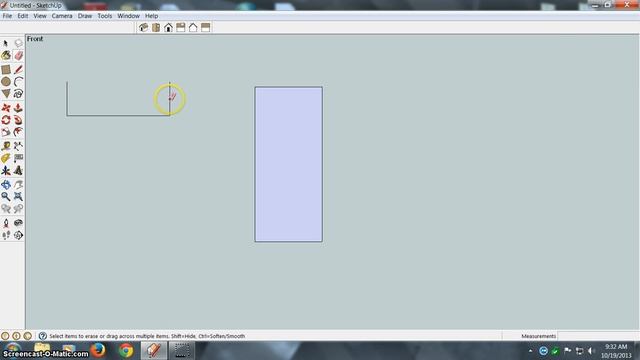Image resolution: width=640 pixels, height=360 pixels.
Task: Choose the Dimension tool
Action: 18,146
